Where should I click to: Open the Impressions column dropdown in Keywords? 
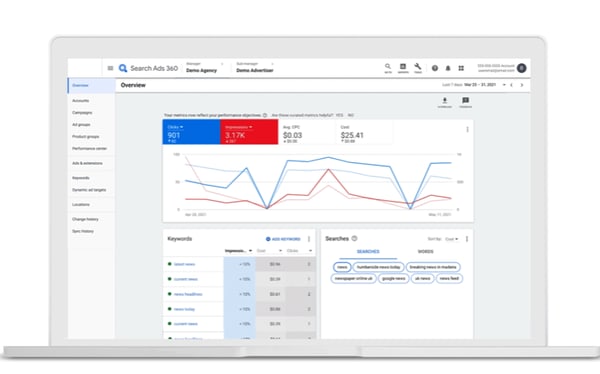tap(250, 251)
